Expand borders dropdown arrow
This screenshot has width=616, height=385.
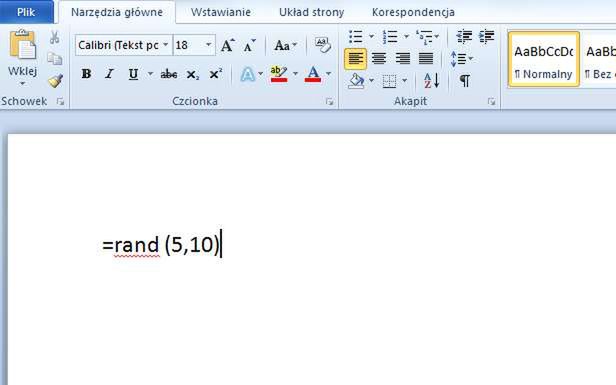(405, 81)
